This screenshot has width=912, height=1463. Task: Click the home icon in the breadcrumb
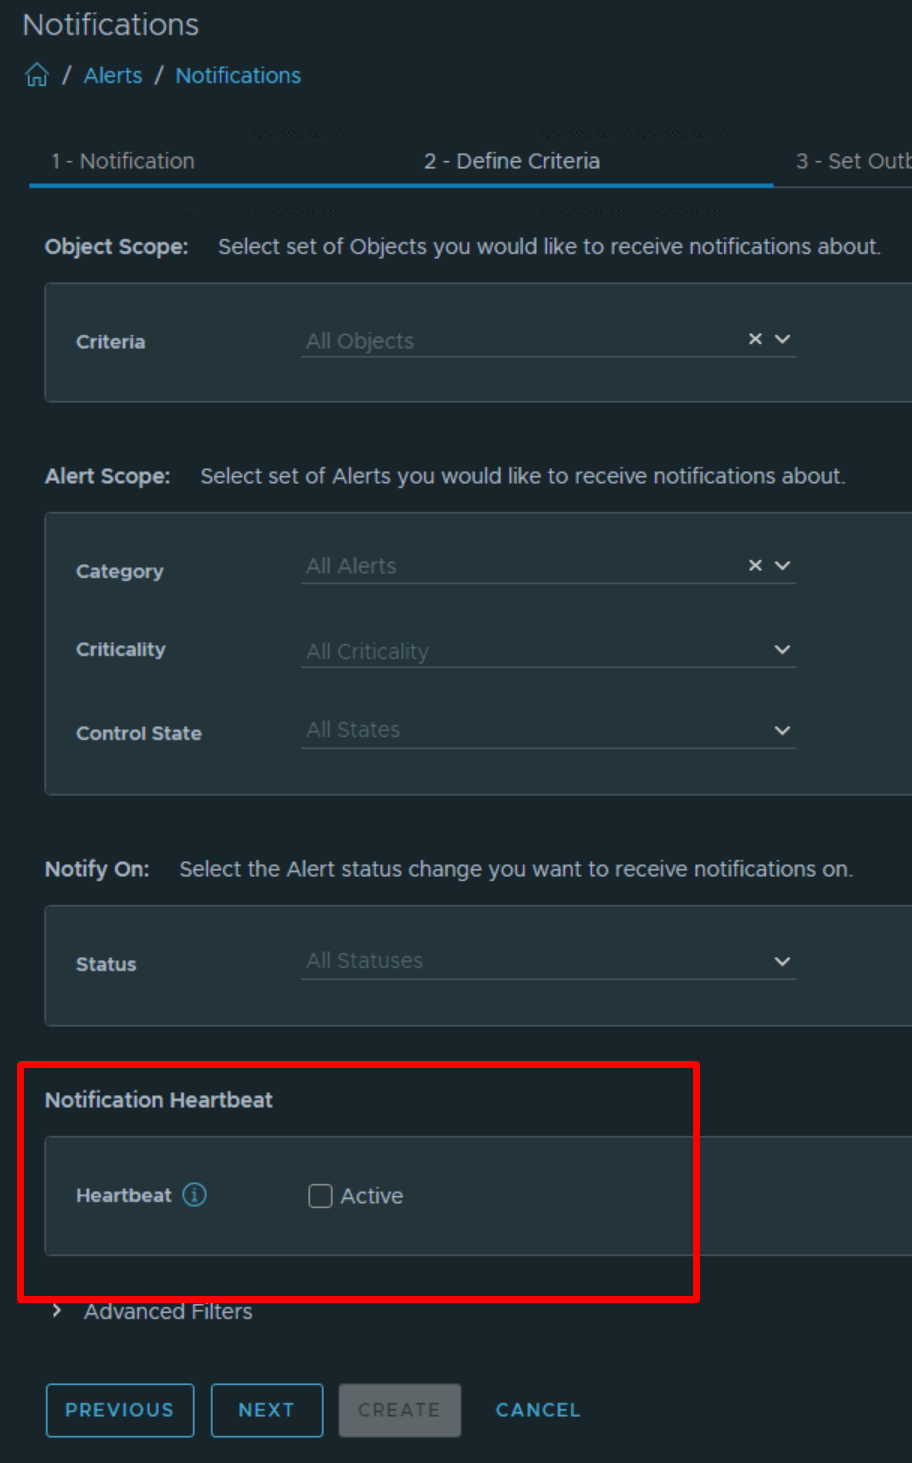click(x=36, y=74)
